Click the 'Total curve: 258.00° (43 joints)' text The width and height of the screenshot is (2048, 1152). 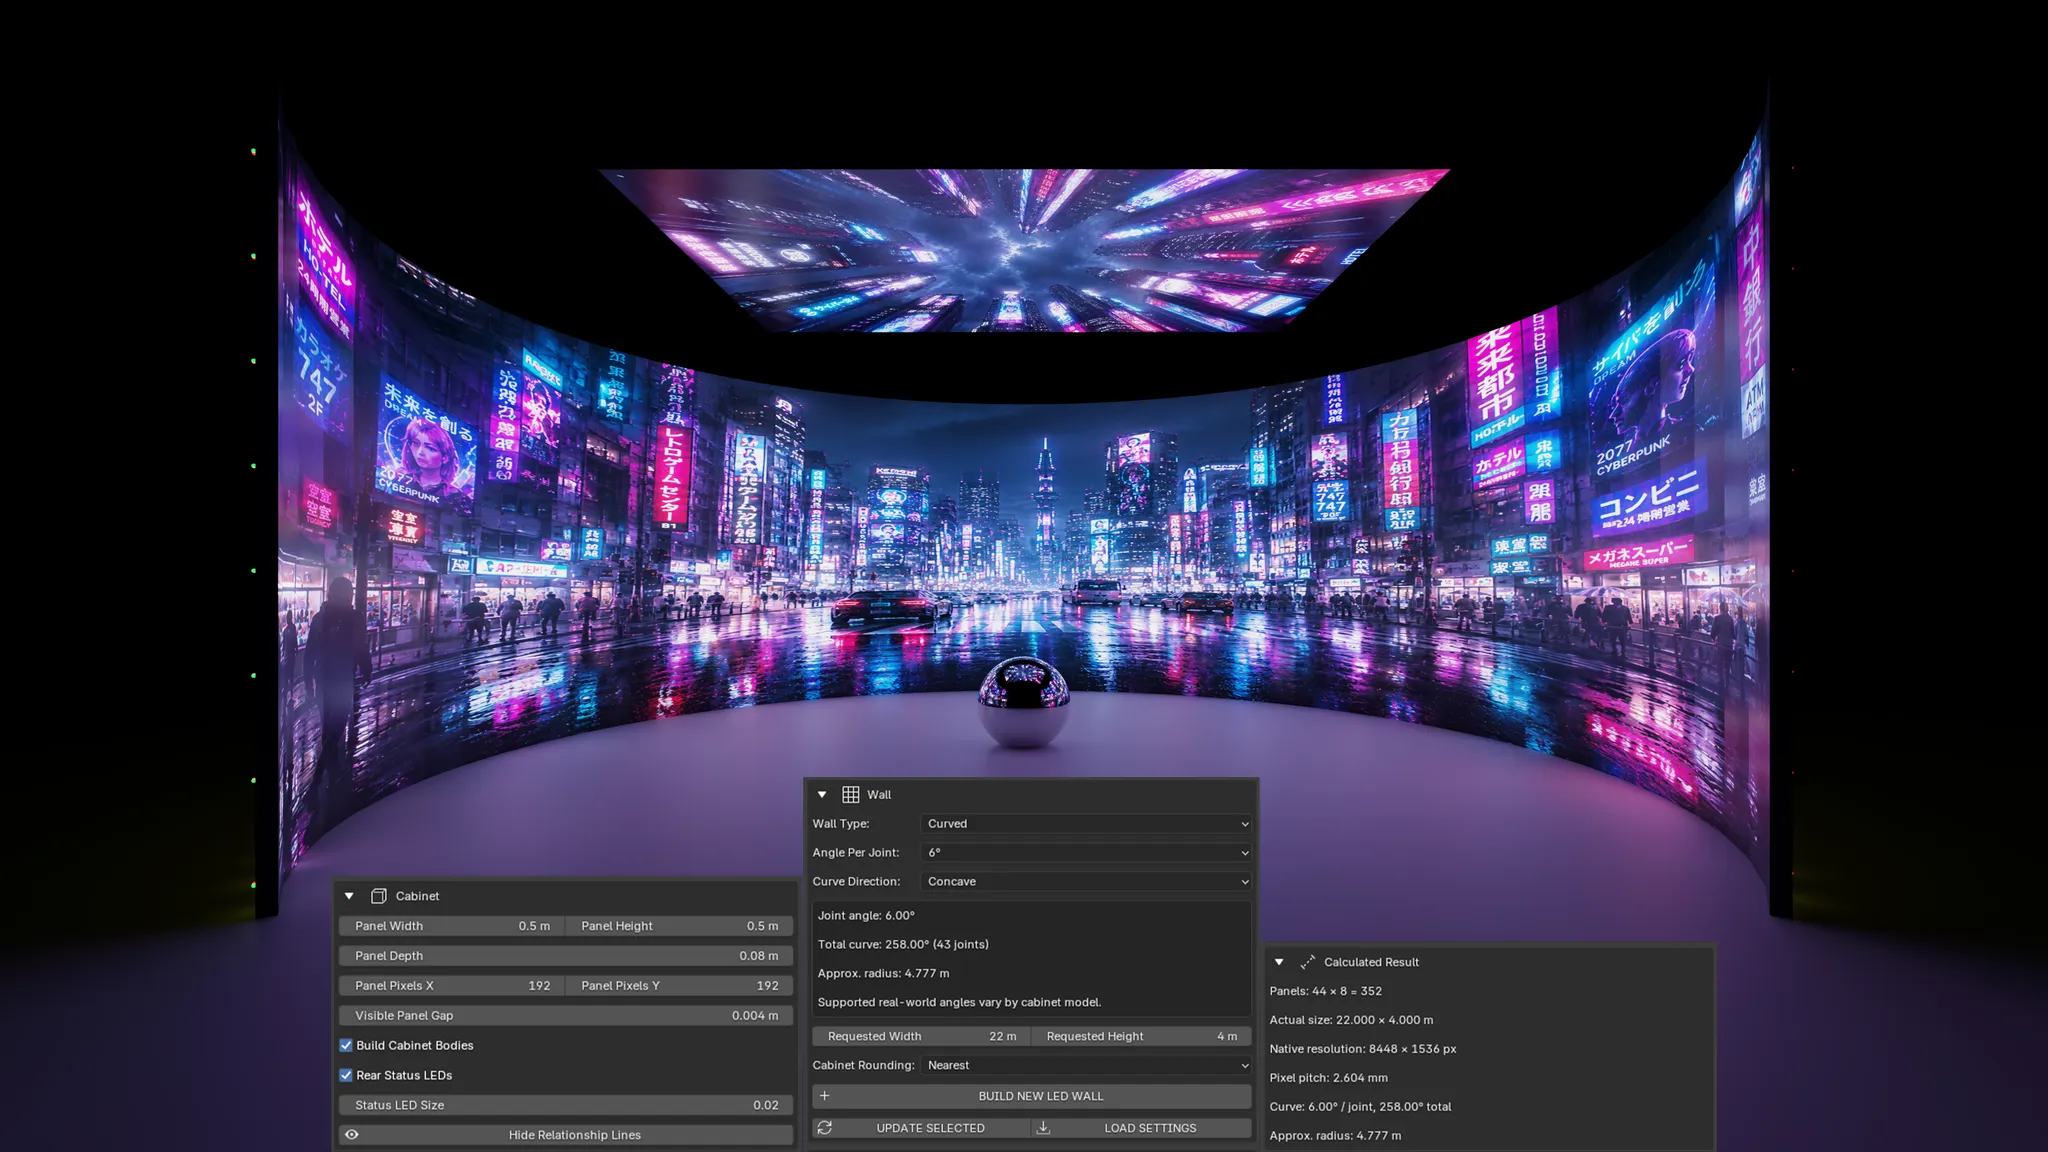click(x=903, y=945)
